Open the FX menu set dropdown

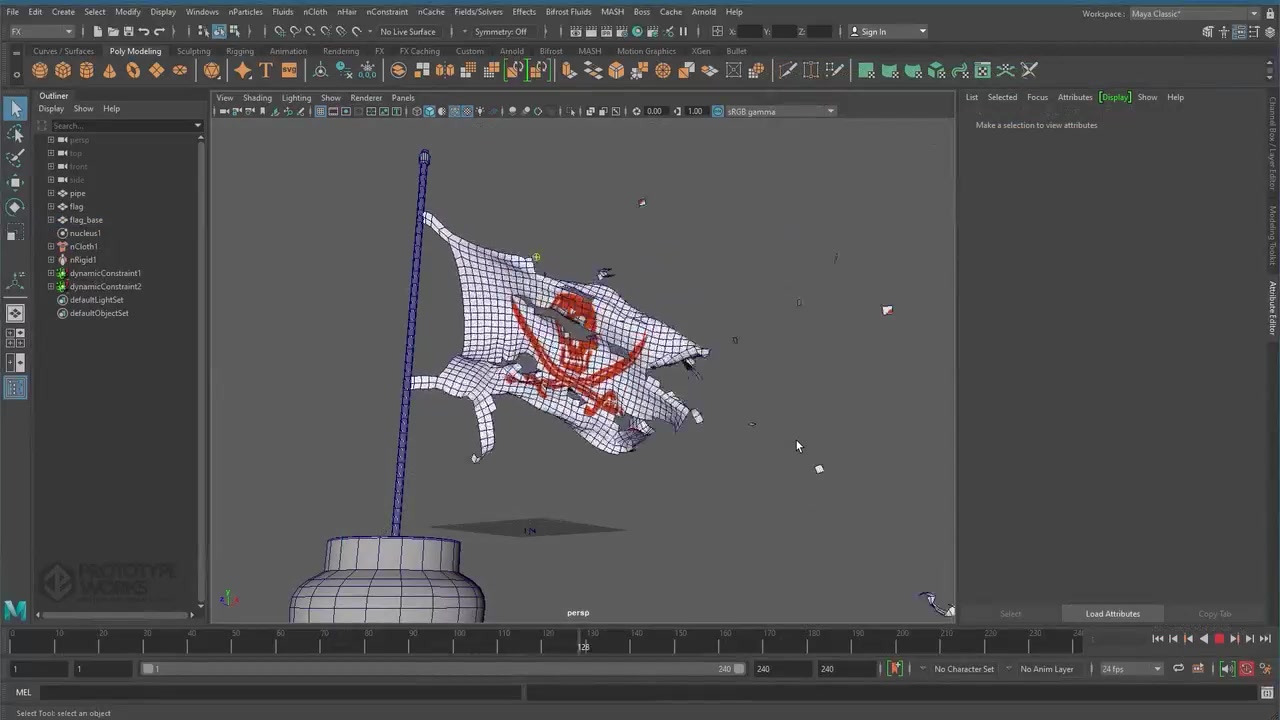click(40, 31)
